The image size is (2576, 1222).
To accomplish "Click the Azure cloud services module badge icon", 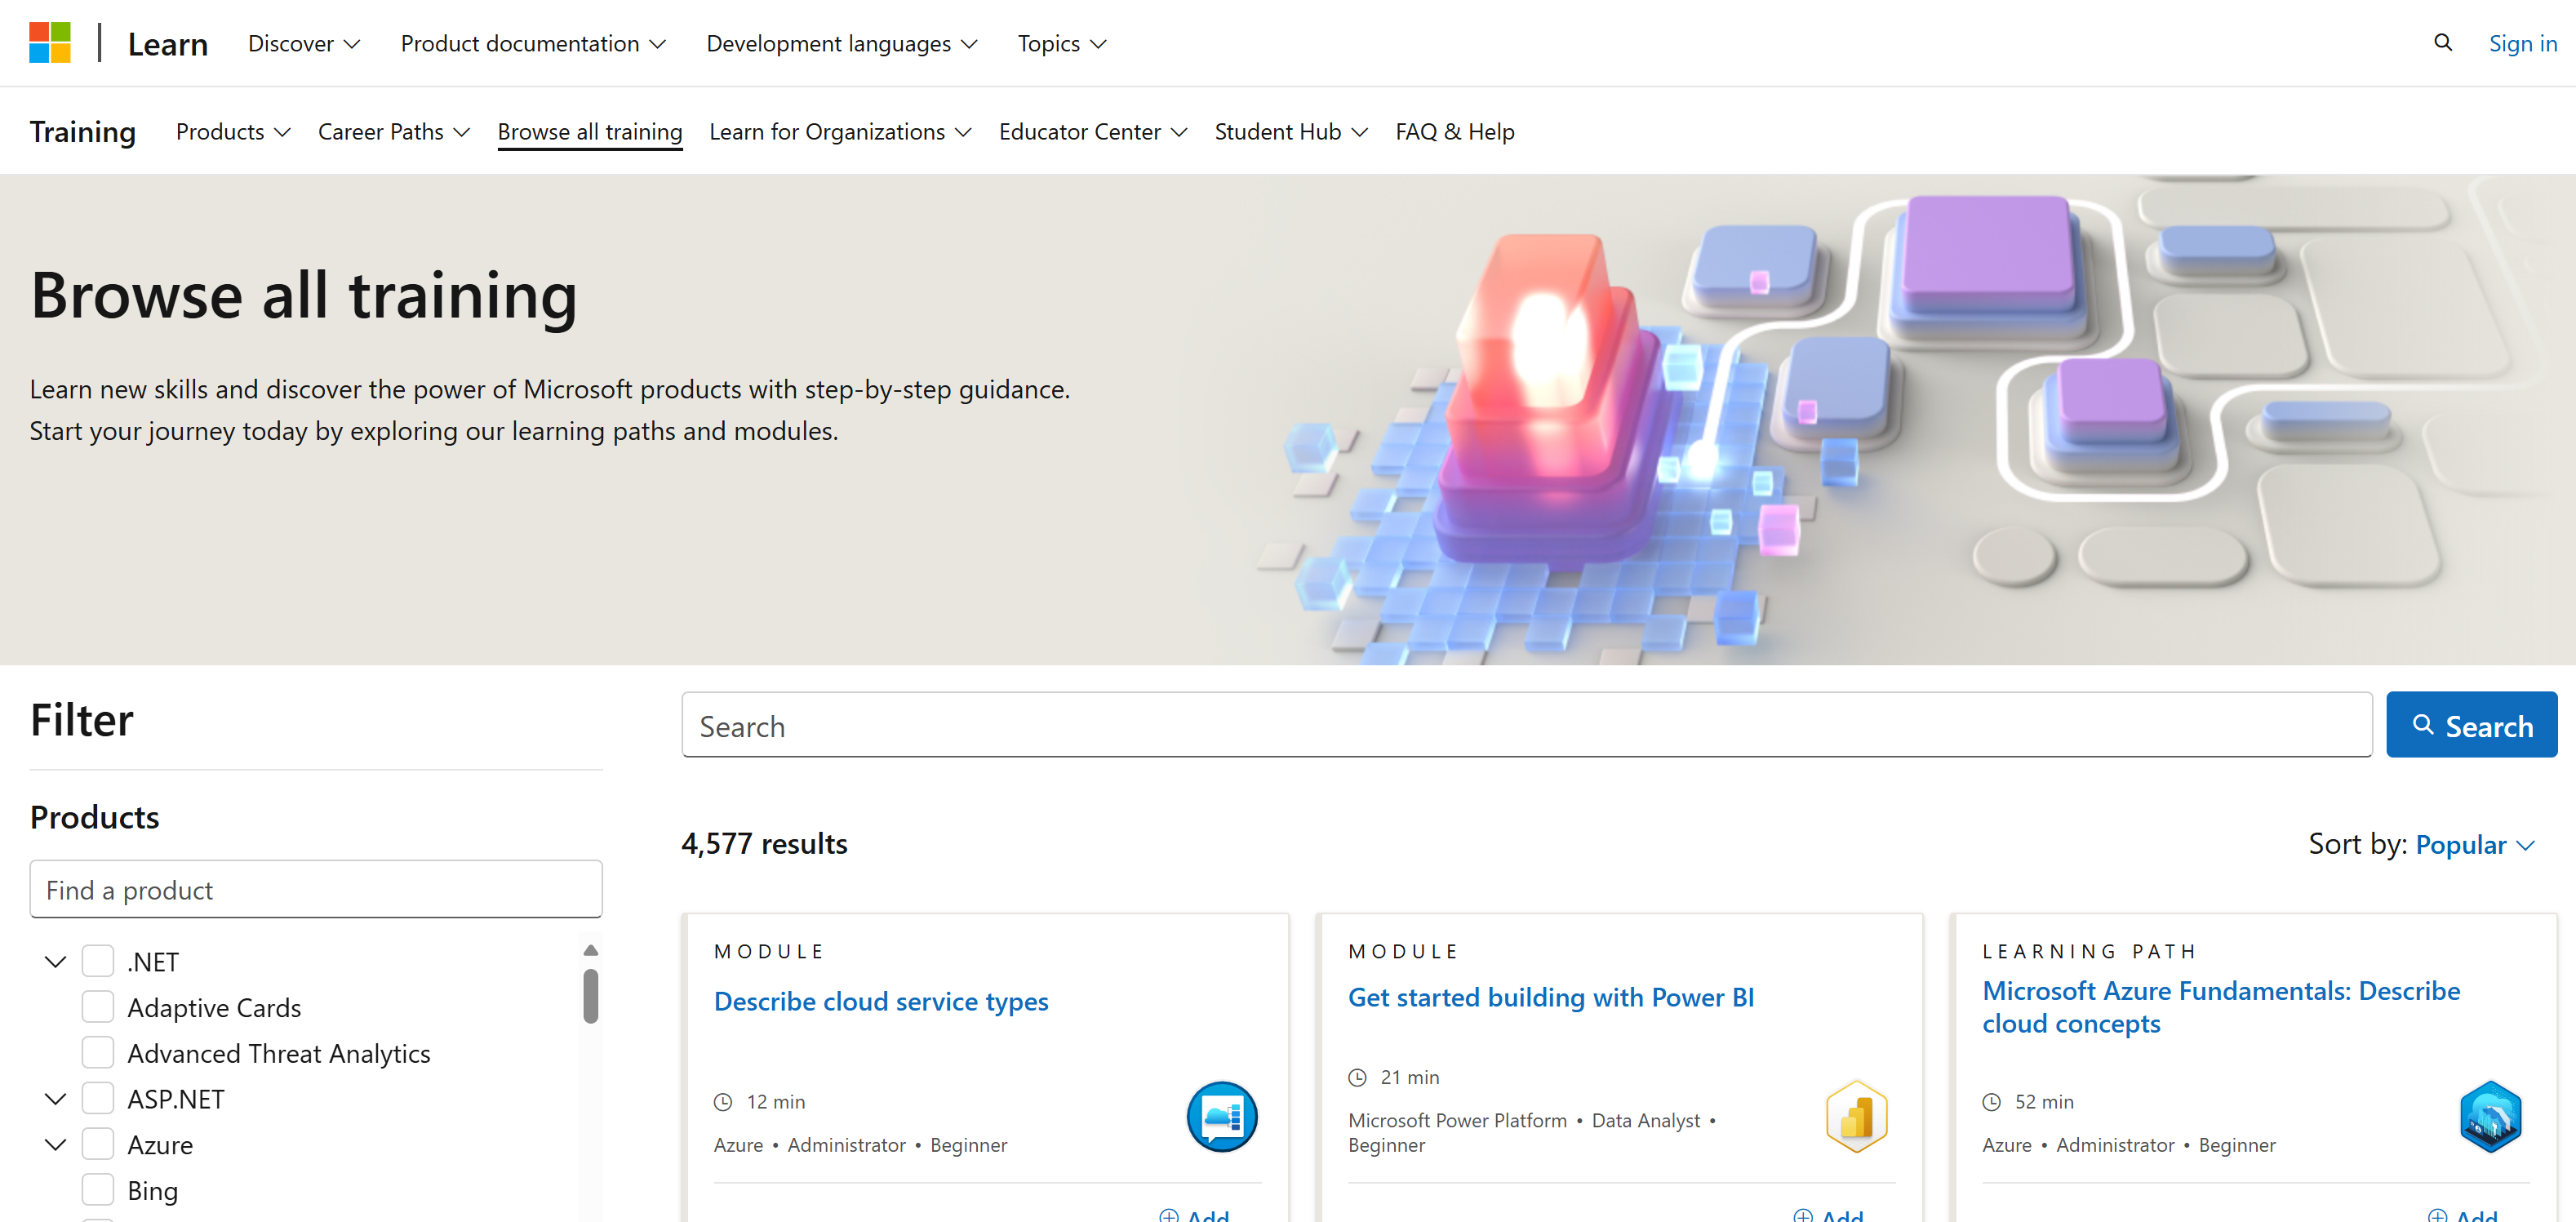I will [1221, 1116].
